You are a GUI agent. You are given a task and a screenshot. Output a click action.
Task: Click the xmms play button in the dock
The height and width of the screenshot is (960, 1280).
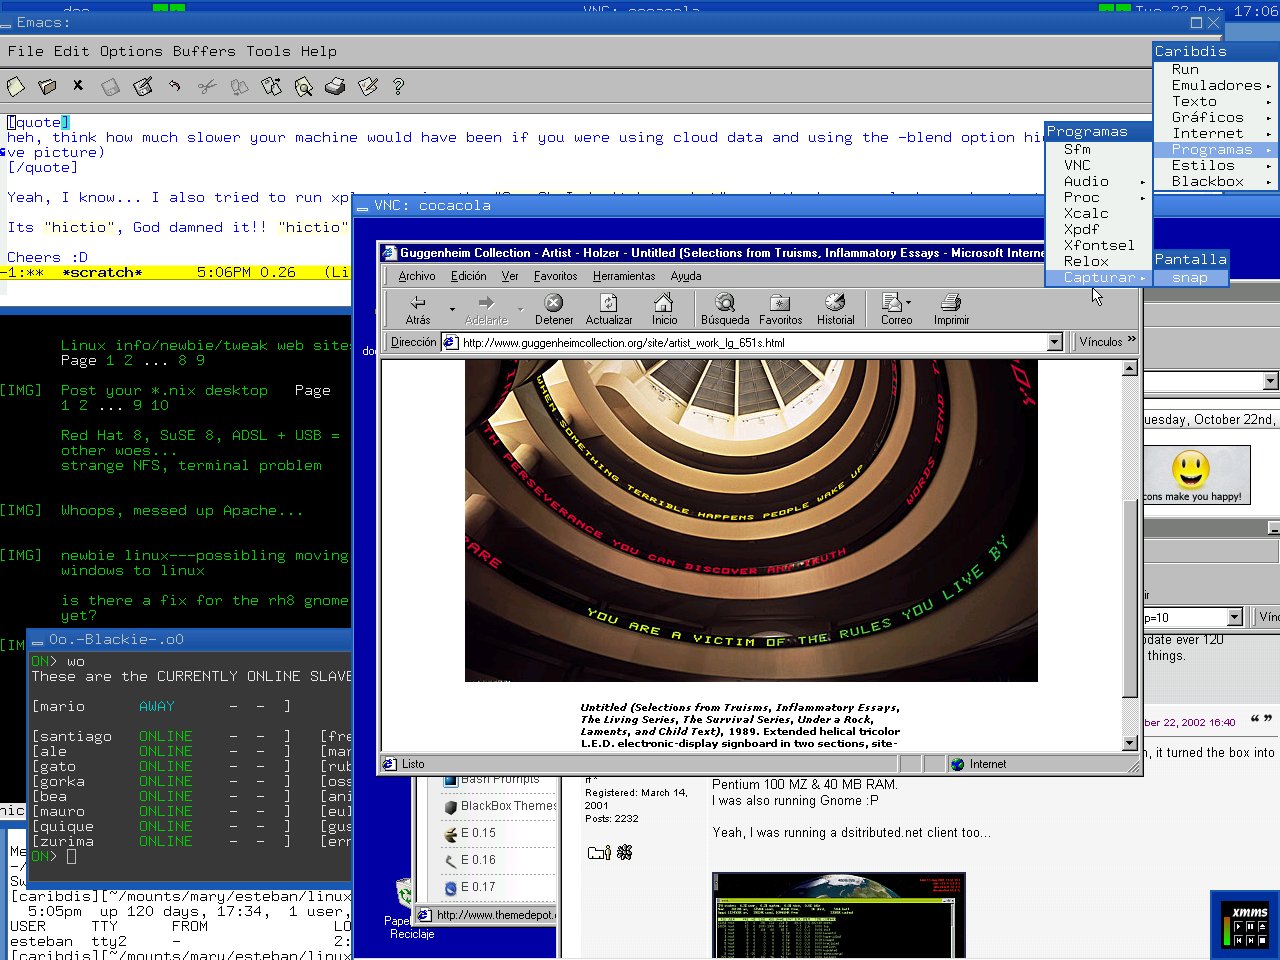[x=1239, y=928]
